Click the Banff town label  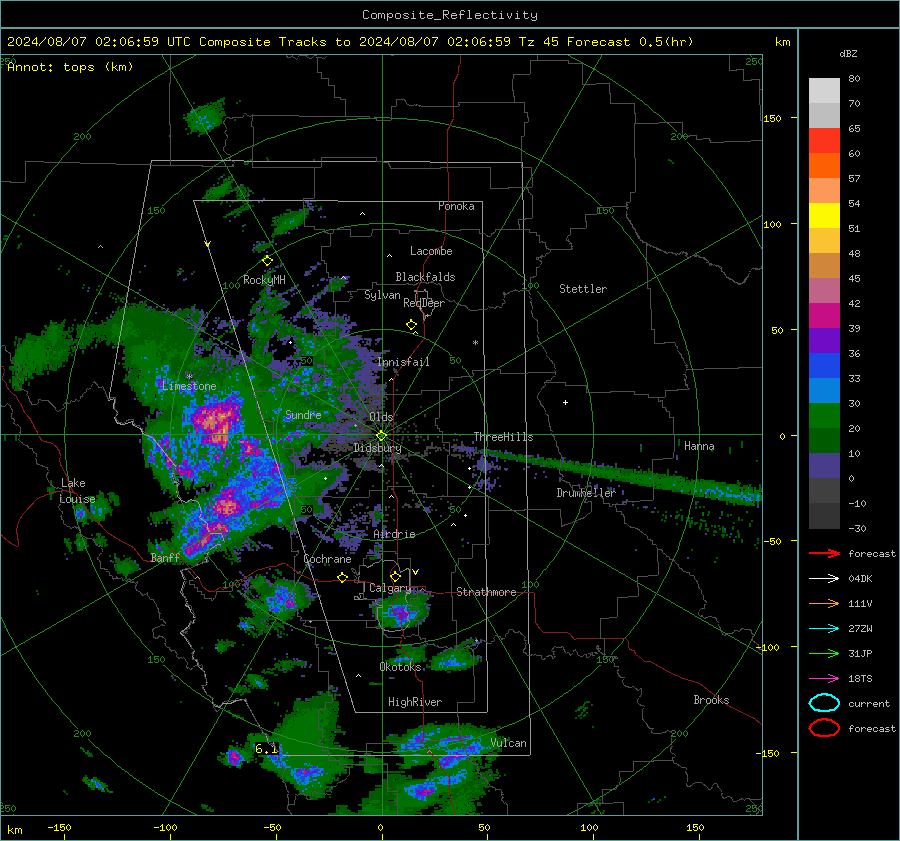point(165,558)
